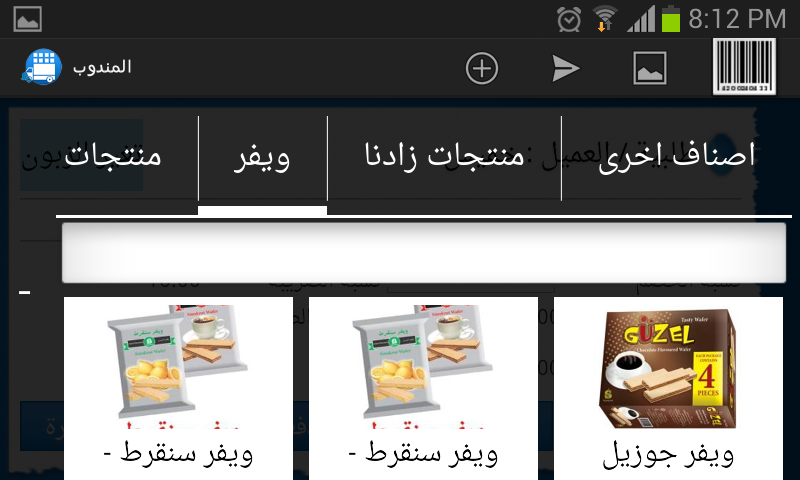Tap the Wi-Fi status bar icon
The width and height of the screenshot is (800, 480).
[605, 19]
